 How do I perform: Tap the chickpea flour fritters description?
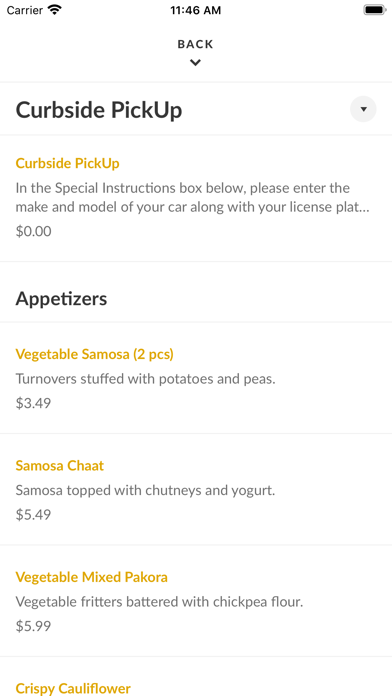coord(159,602)
